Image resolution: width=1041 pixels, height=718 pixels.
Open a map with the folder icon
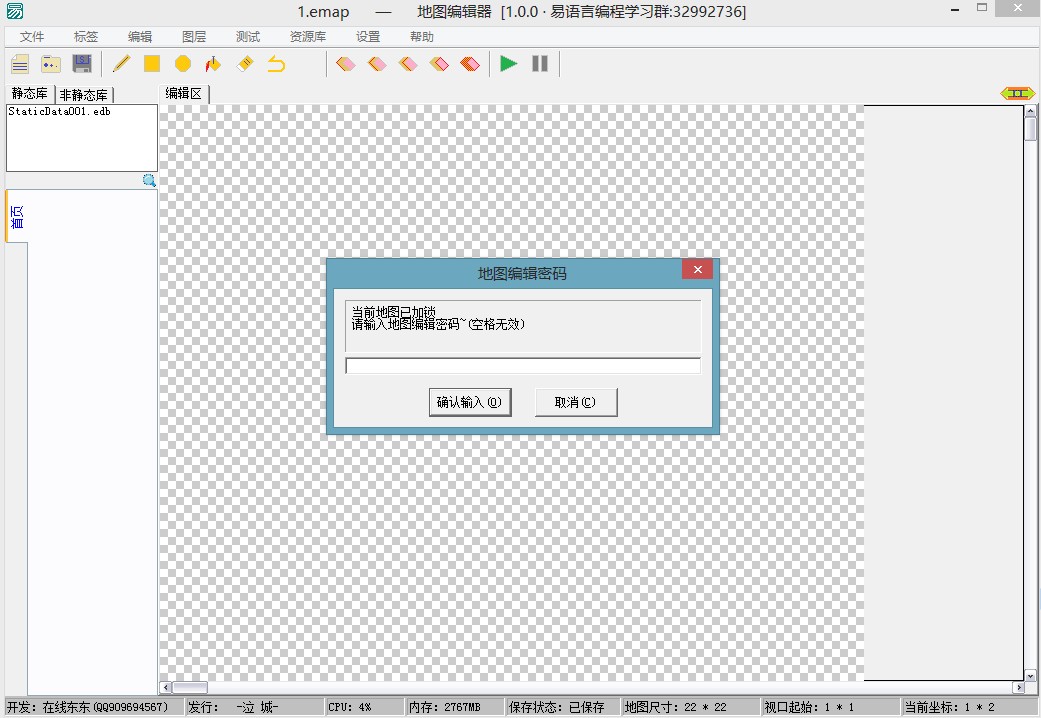pos(51,64)
